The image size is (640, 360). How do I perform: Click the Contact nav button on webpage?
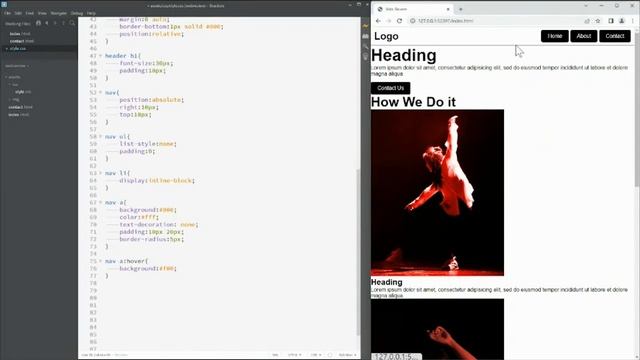point(615,36)
